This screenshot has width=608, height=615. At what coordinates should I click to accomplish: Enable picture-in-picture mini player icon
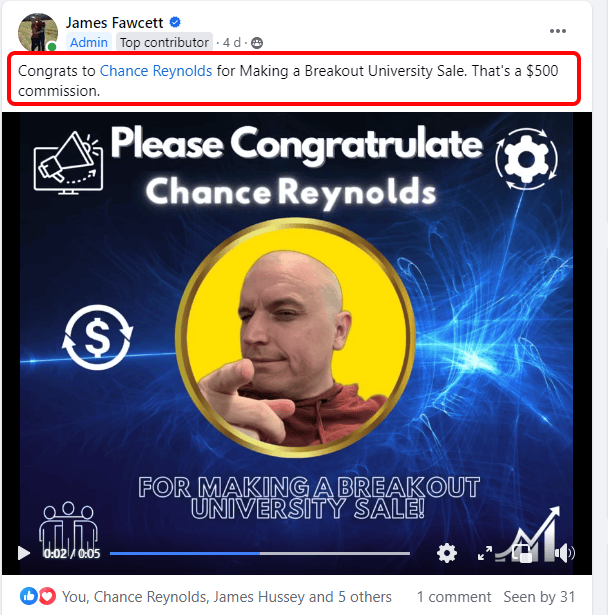[x=522, y=553]
